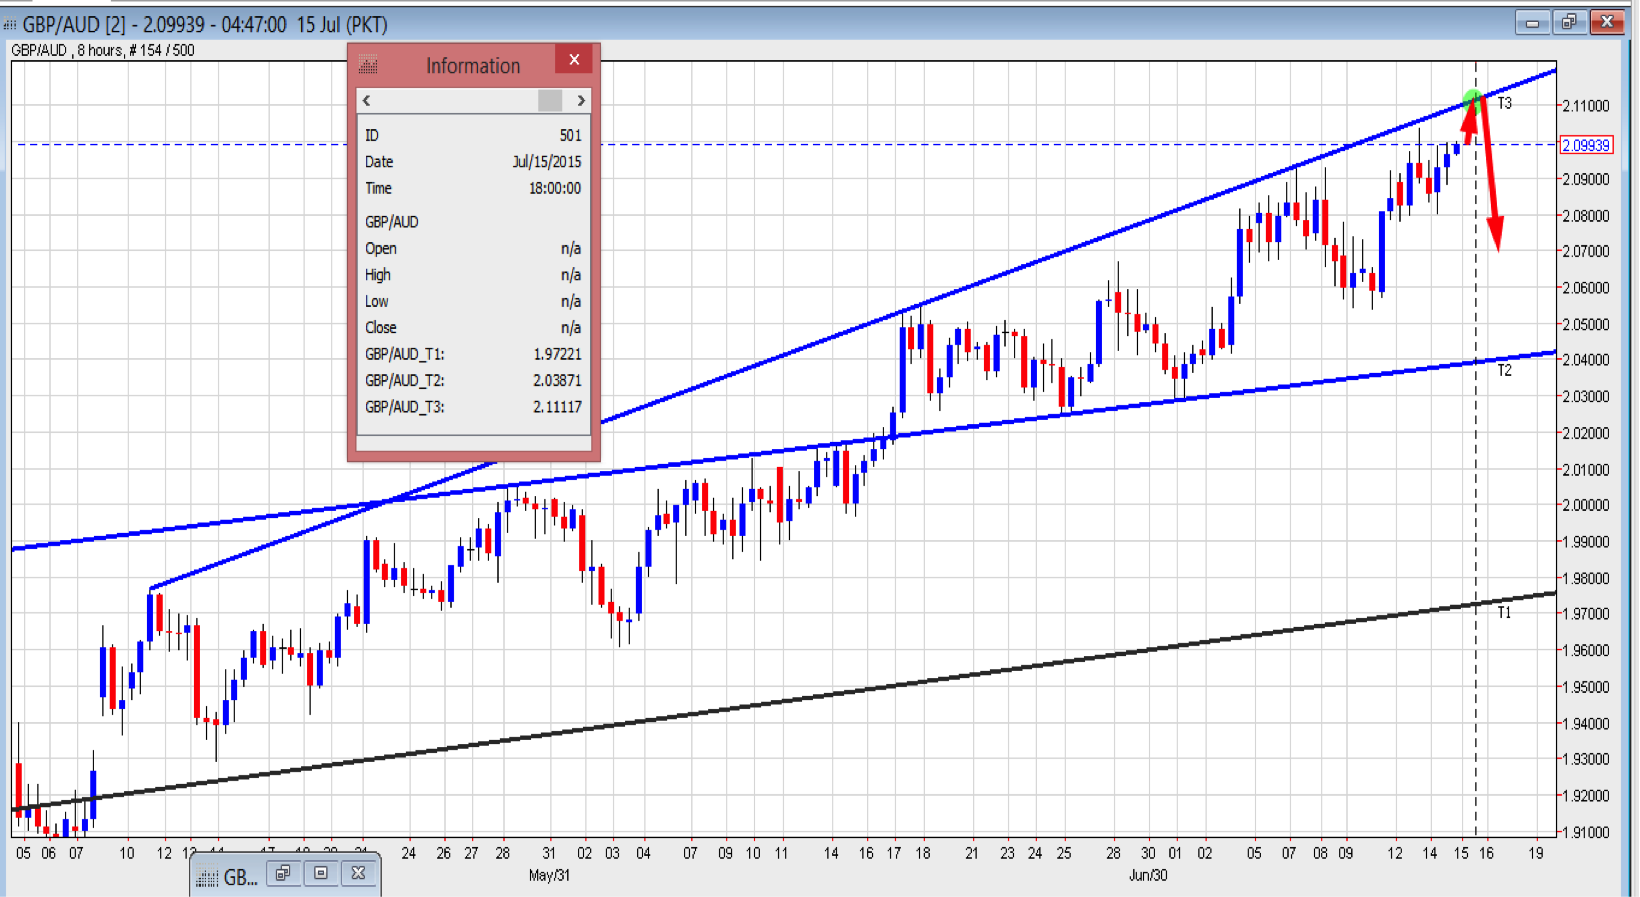This screenshot has height=897, width=1640.
Task: Click the May/31 date axis label
Action: point(549,875)
